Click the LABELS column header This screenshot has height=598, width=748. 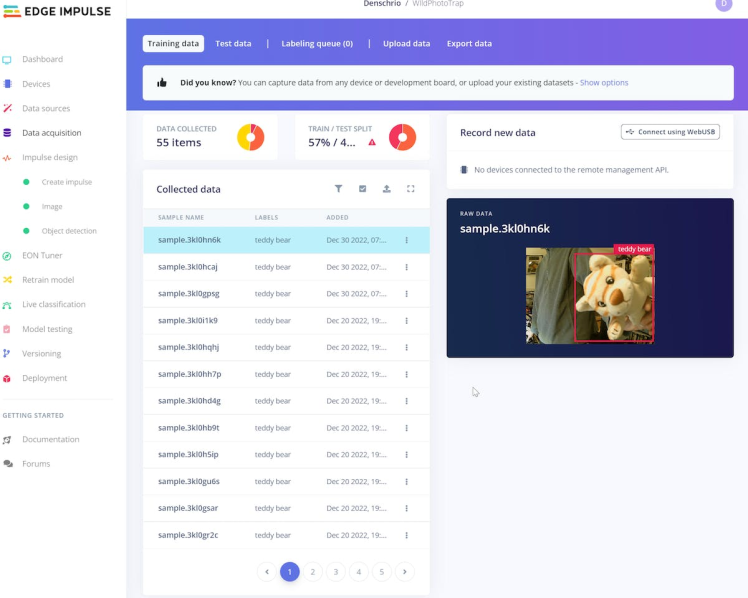(x=266, y=217)
